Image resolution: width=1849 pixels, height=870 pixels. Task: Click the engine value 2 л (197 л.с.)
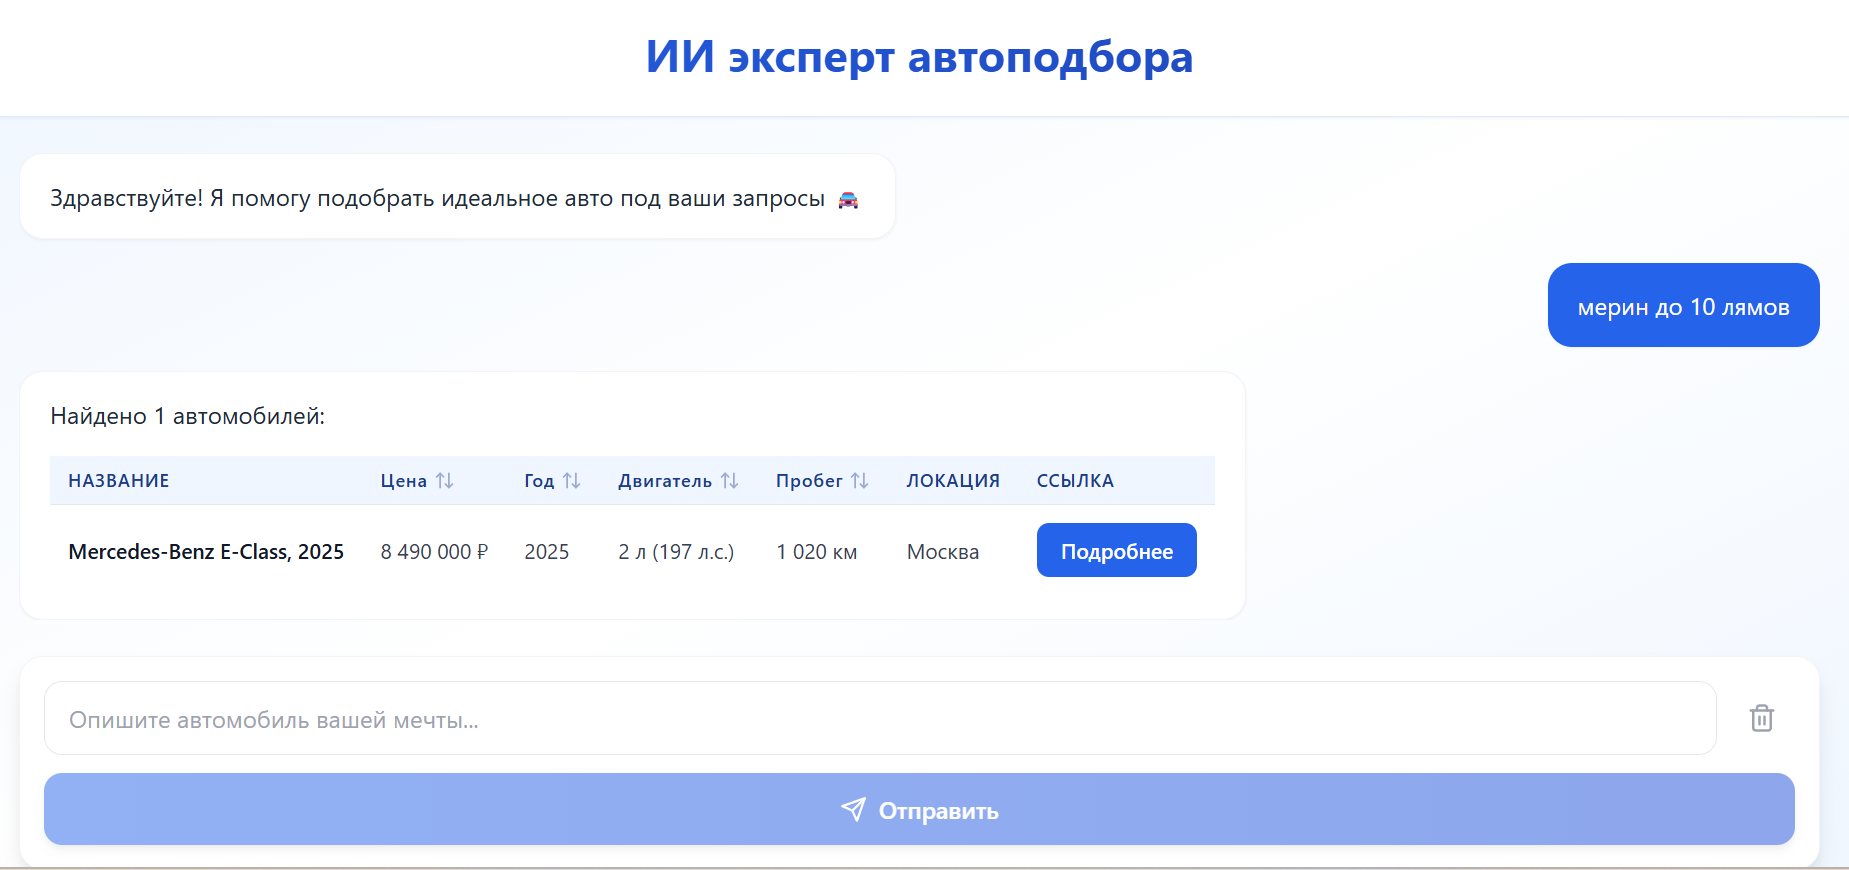coord(676,552)
